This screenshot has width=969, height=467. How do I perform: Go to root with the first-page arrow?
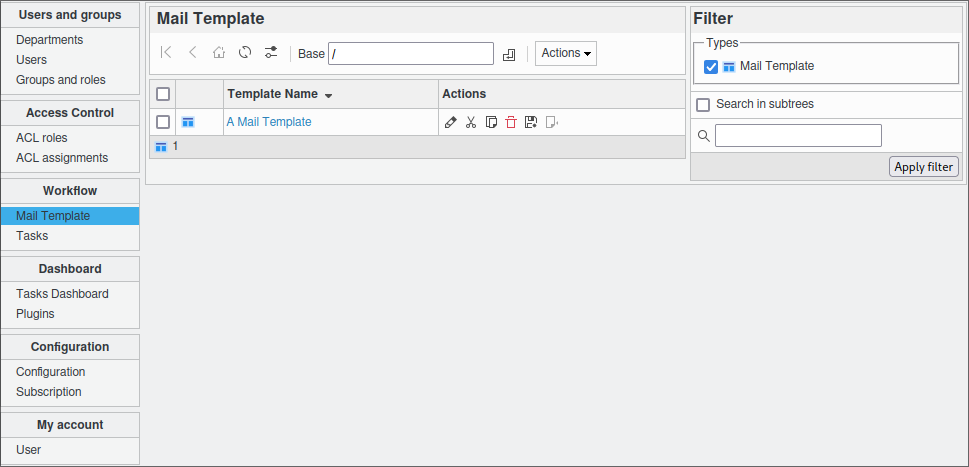[x=166, y=53]
